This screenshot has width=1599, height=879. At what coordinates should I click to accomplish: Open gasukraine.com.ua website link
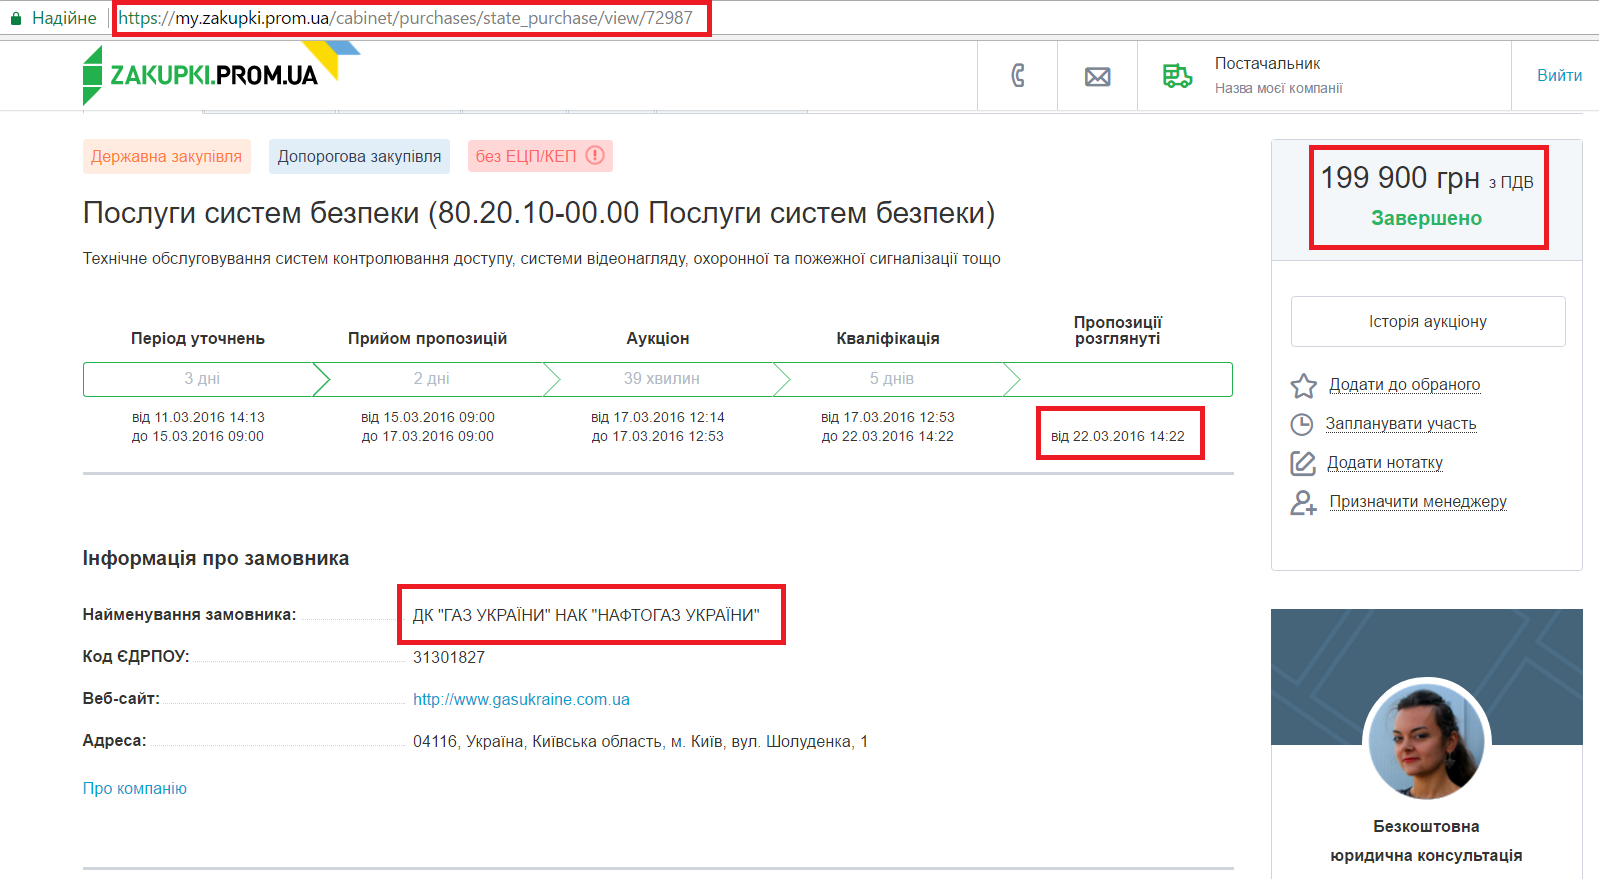click(x=521, y=700)
